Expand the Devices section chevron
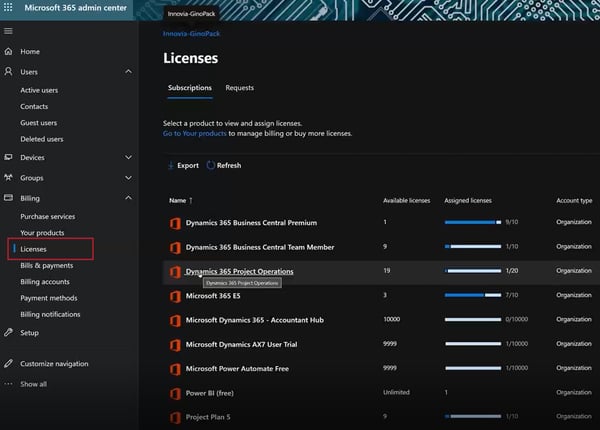 click(x=129, y=157)
